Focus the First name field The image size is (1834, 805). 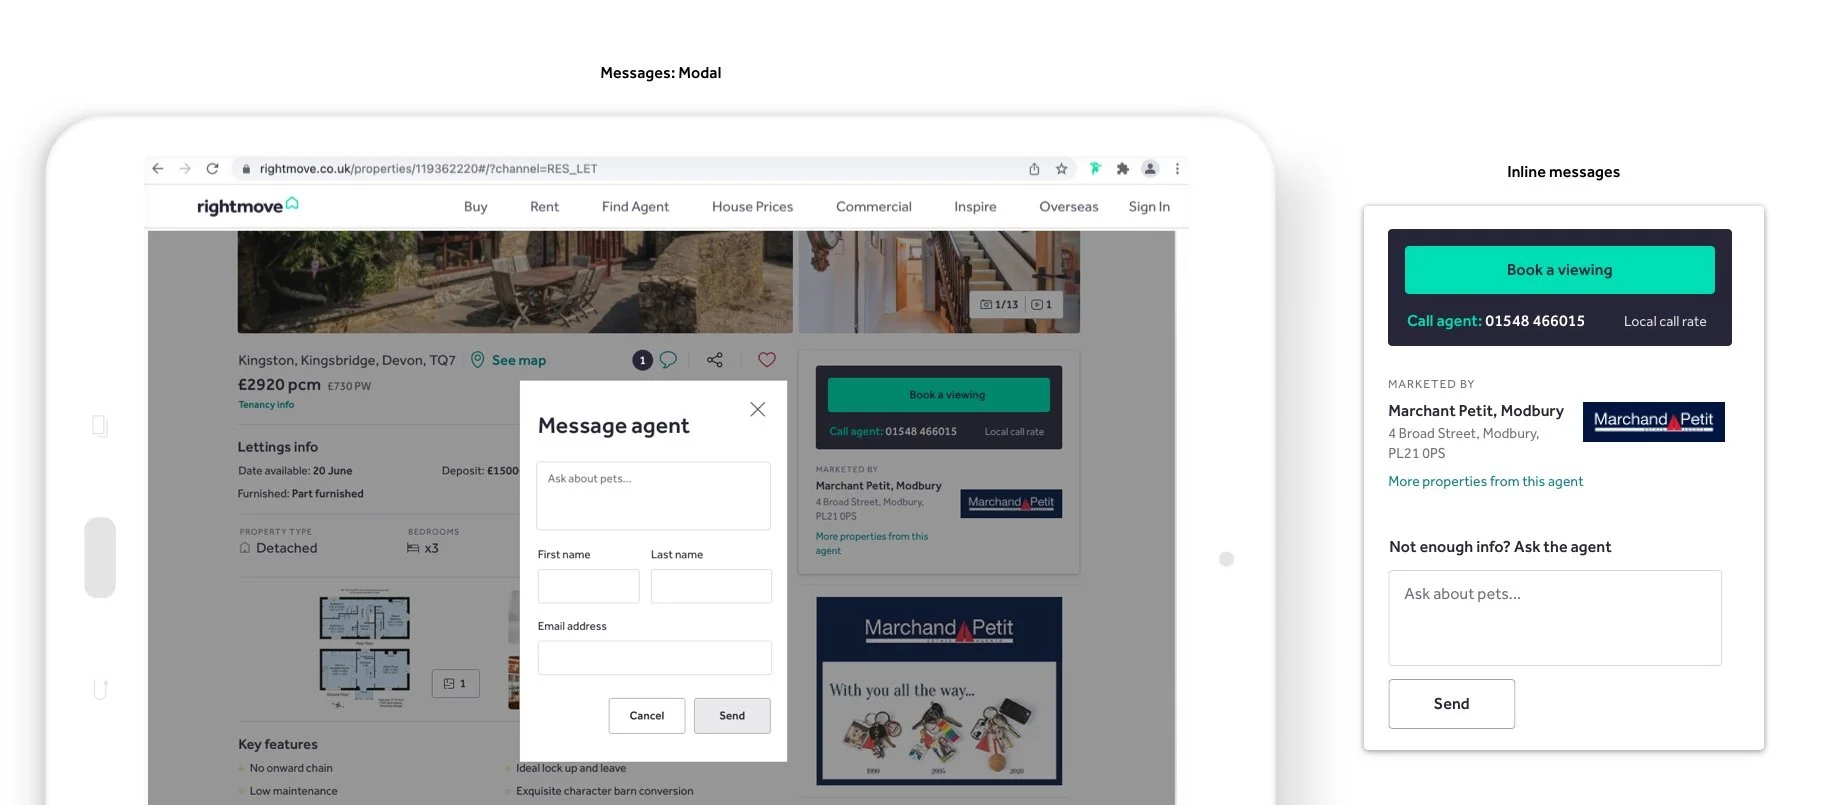[588, 586]
